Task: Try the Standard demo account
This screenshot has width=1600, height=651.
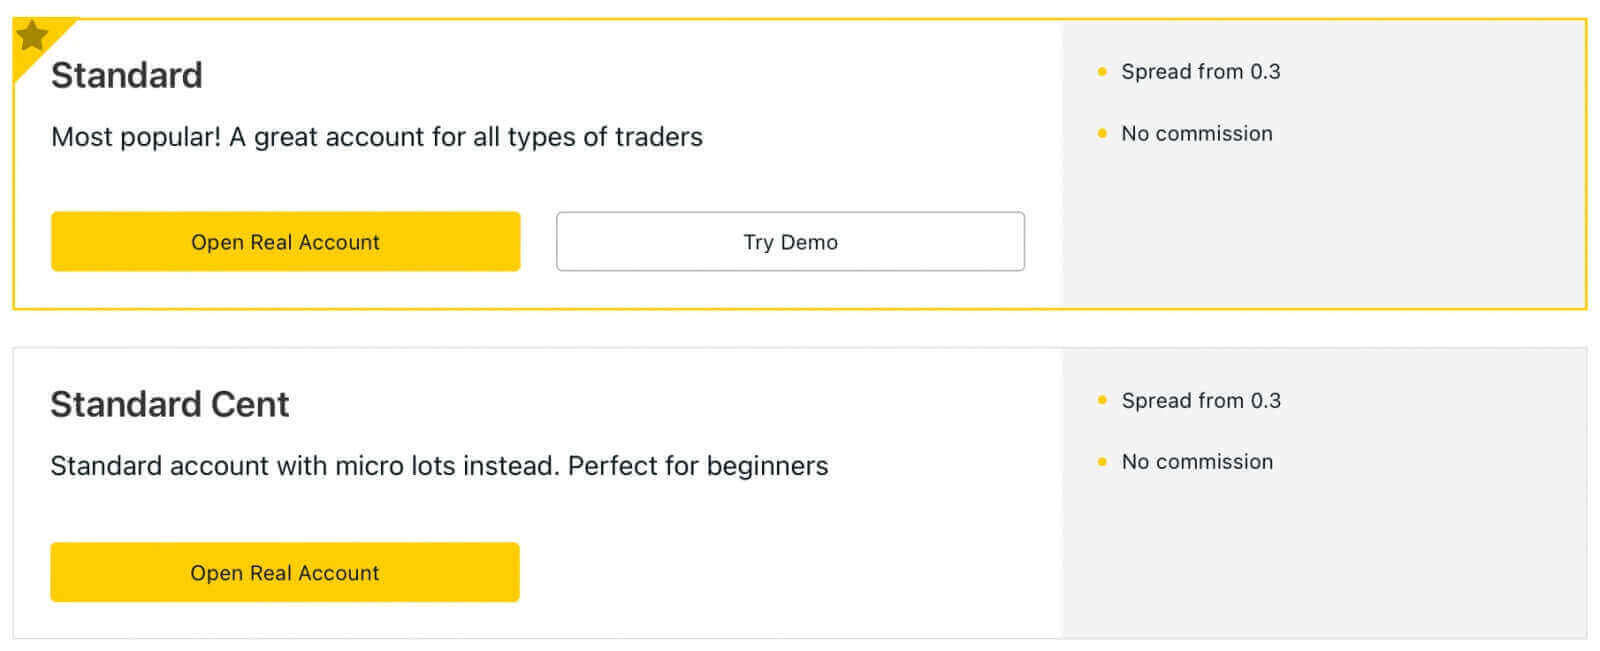Action: pyautogui.click(x=790, y=242)
